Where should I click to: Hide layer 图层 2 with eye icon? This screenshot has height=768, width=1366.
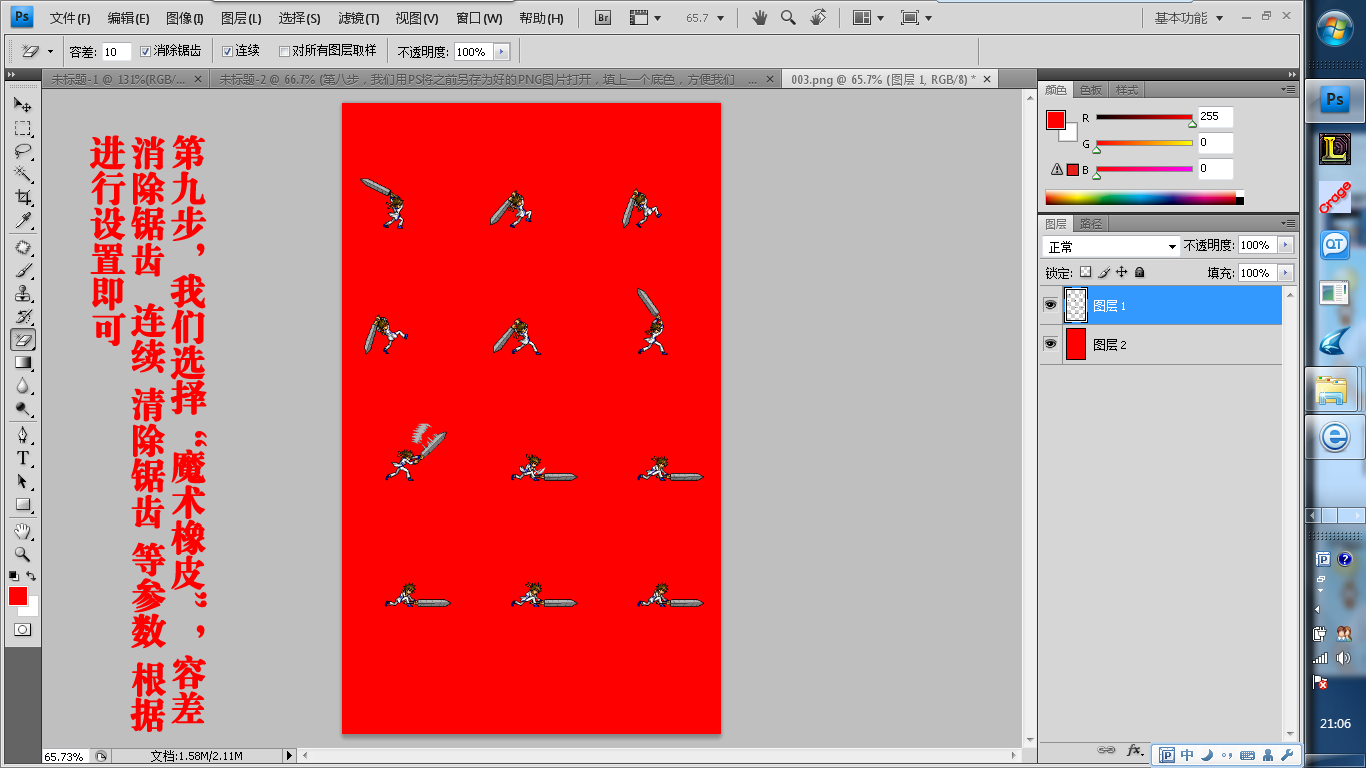[x=1051, y=344]
